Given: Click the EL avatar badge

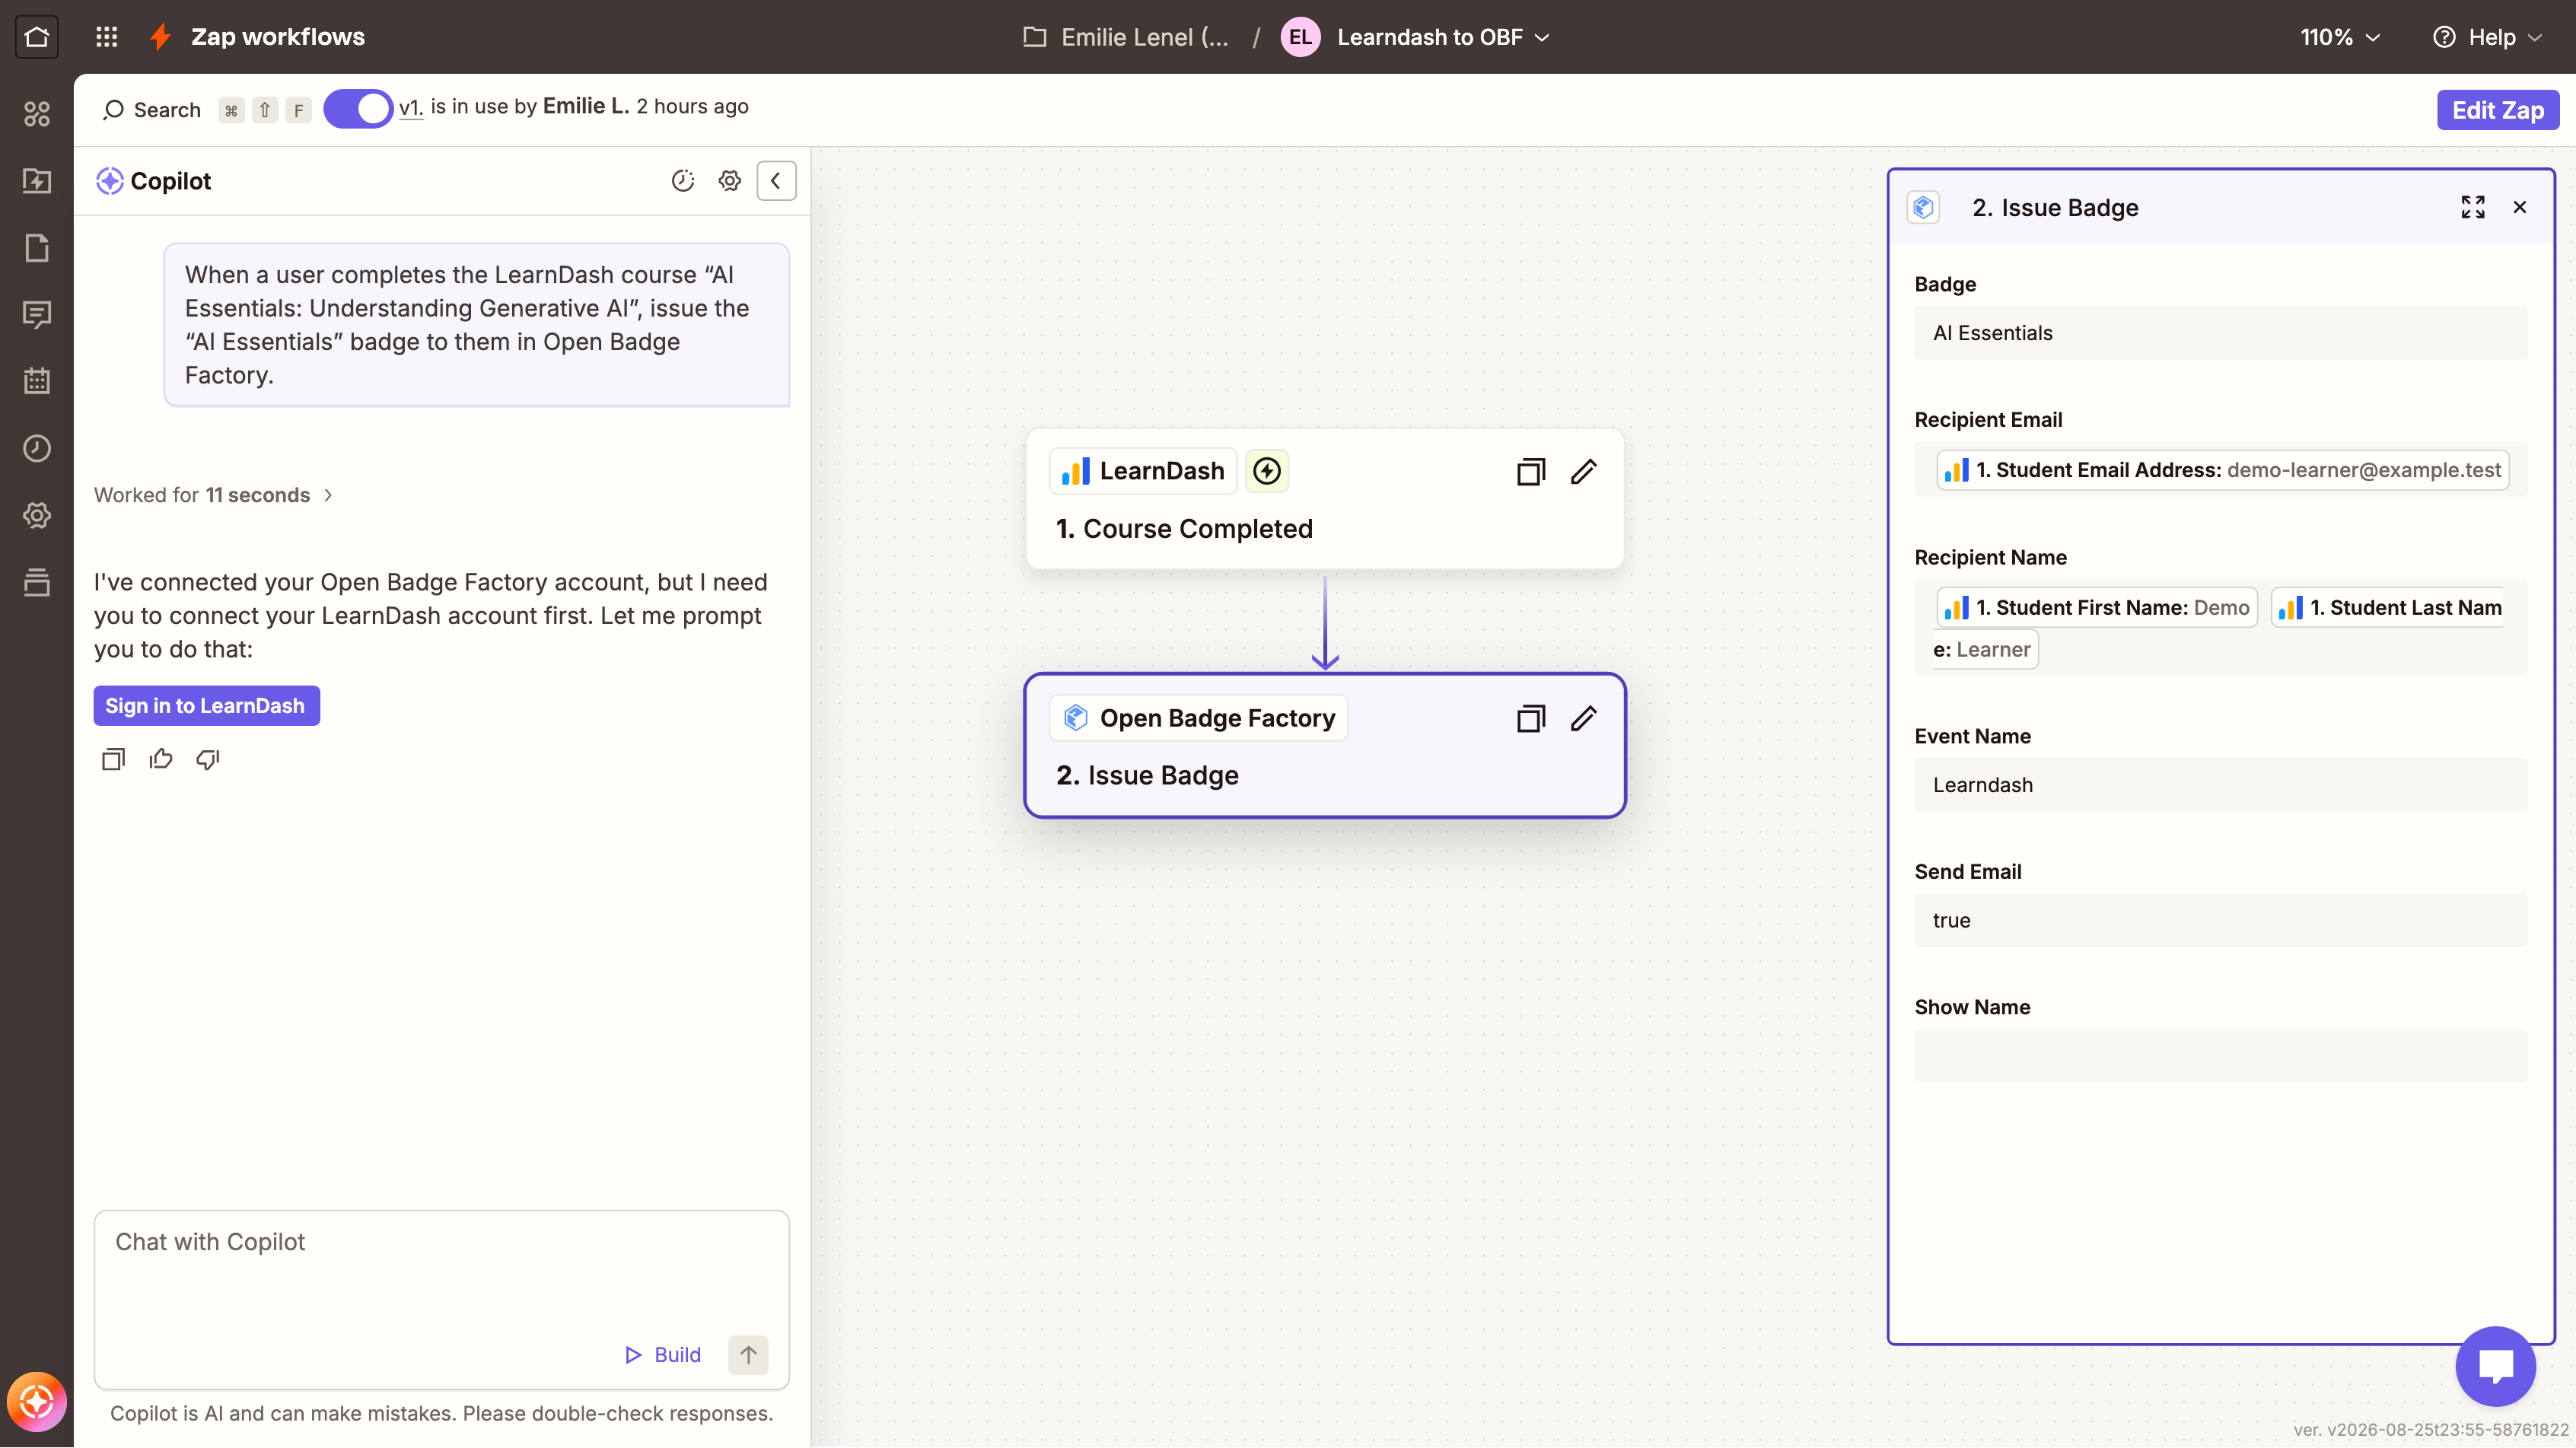Looking at the screenshot, I should tap(1300, 37).
